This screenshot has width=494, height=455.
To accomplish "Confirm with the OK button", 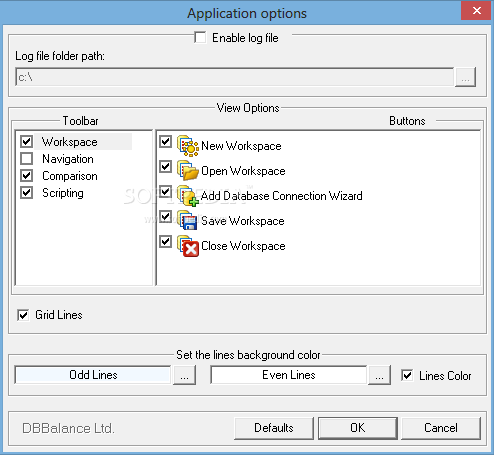I will 358,428.
